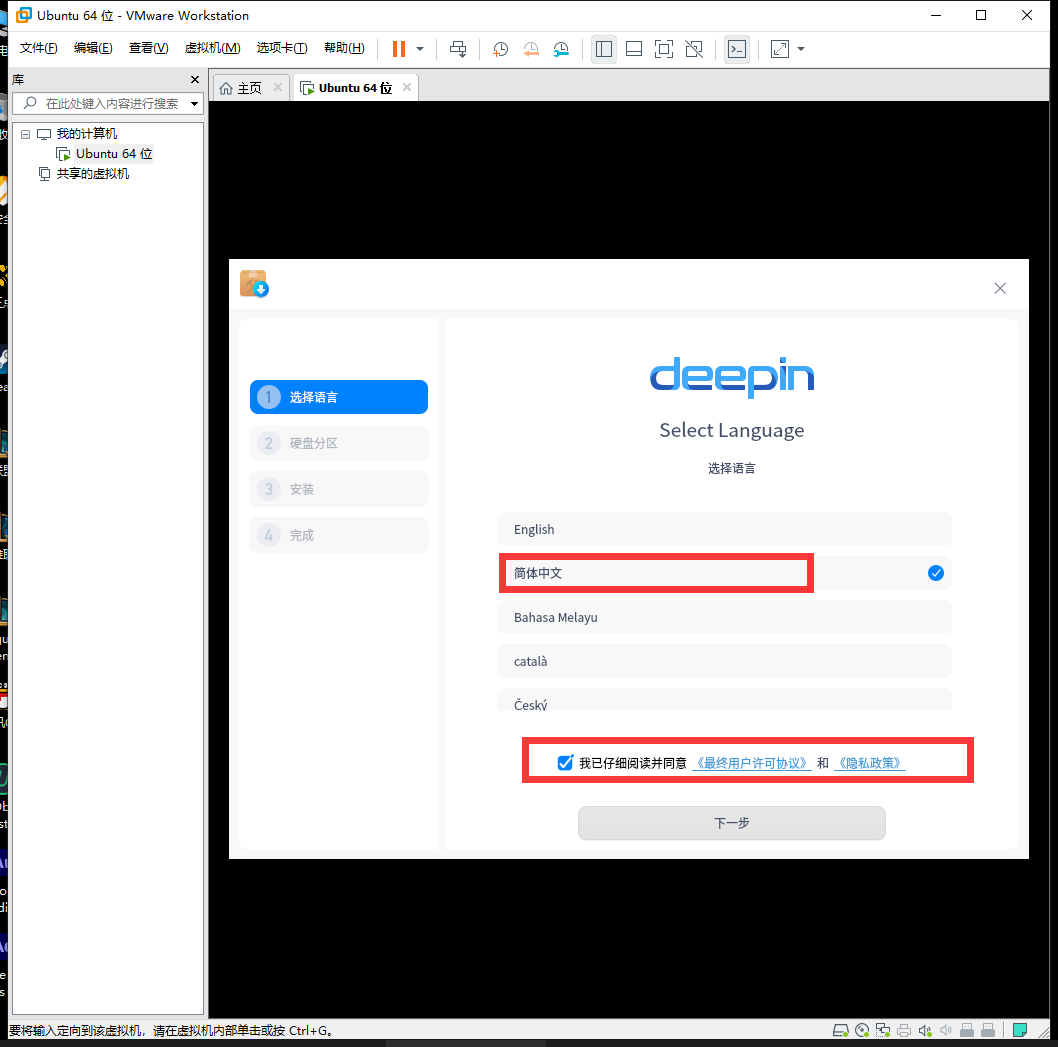
Task: Click the printer status icon
Action: [x=904, y=1030]
